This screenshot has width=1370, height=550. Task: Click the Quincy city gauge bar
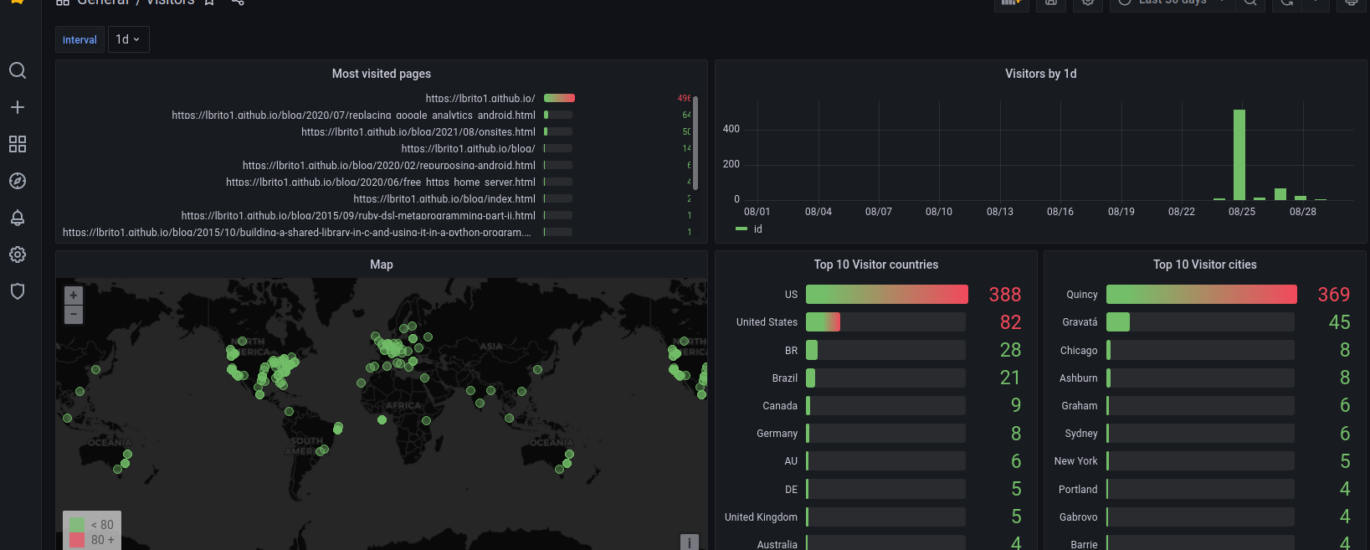click(x=1201, y=294)
